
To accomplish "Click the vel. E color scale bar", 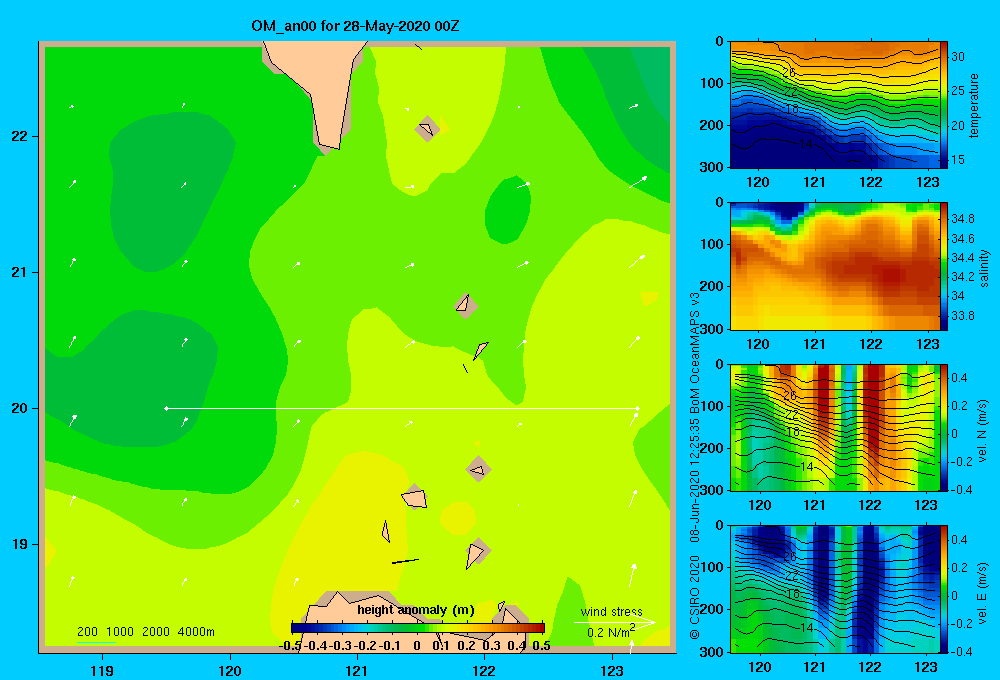I will 944,589.
